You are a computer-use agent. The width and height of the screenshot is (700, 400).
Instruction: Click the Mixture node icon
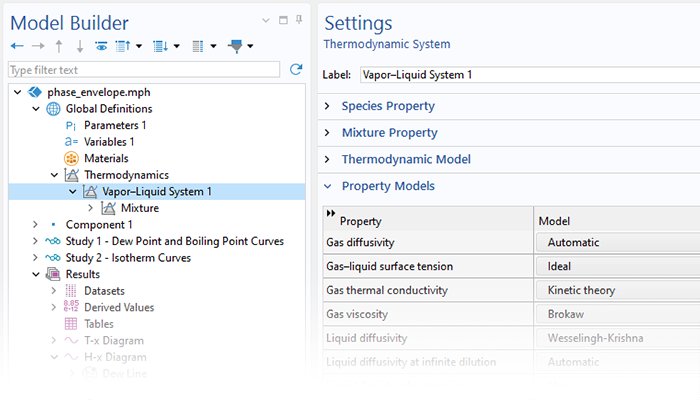point(108,208)
